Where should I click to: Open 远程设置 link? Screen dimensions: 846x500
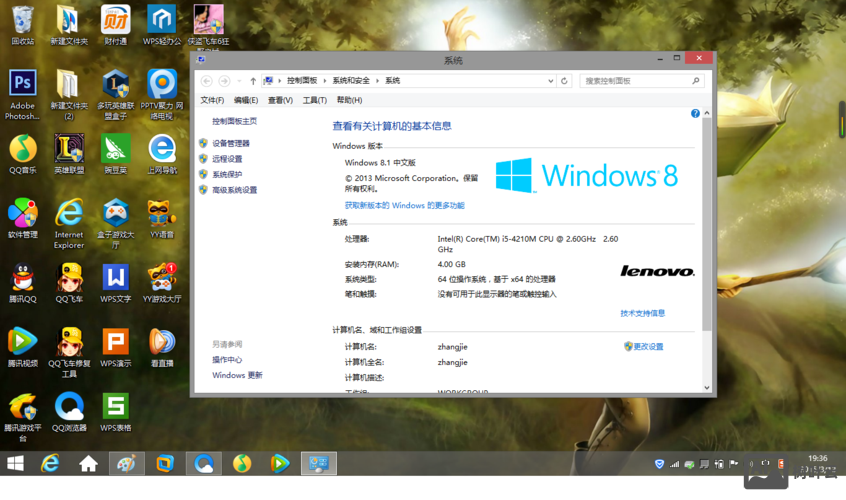coord(227,159)
